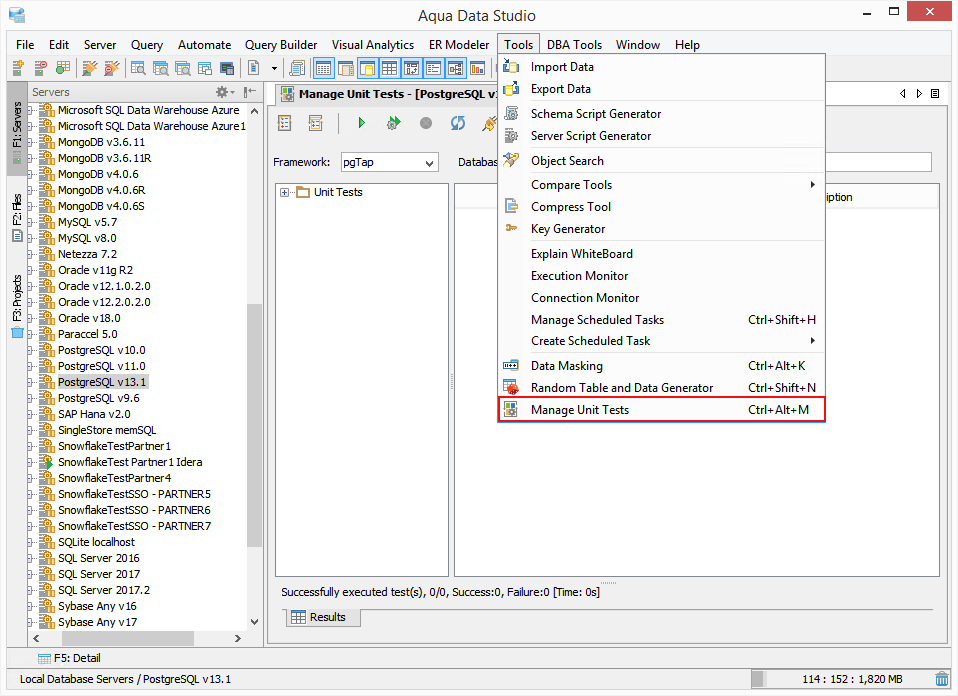
Task: Open the Servers panel gear settings menu
Action: coord(225,92)
